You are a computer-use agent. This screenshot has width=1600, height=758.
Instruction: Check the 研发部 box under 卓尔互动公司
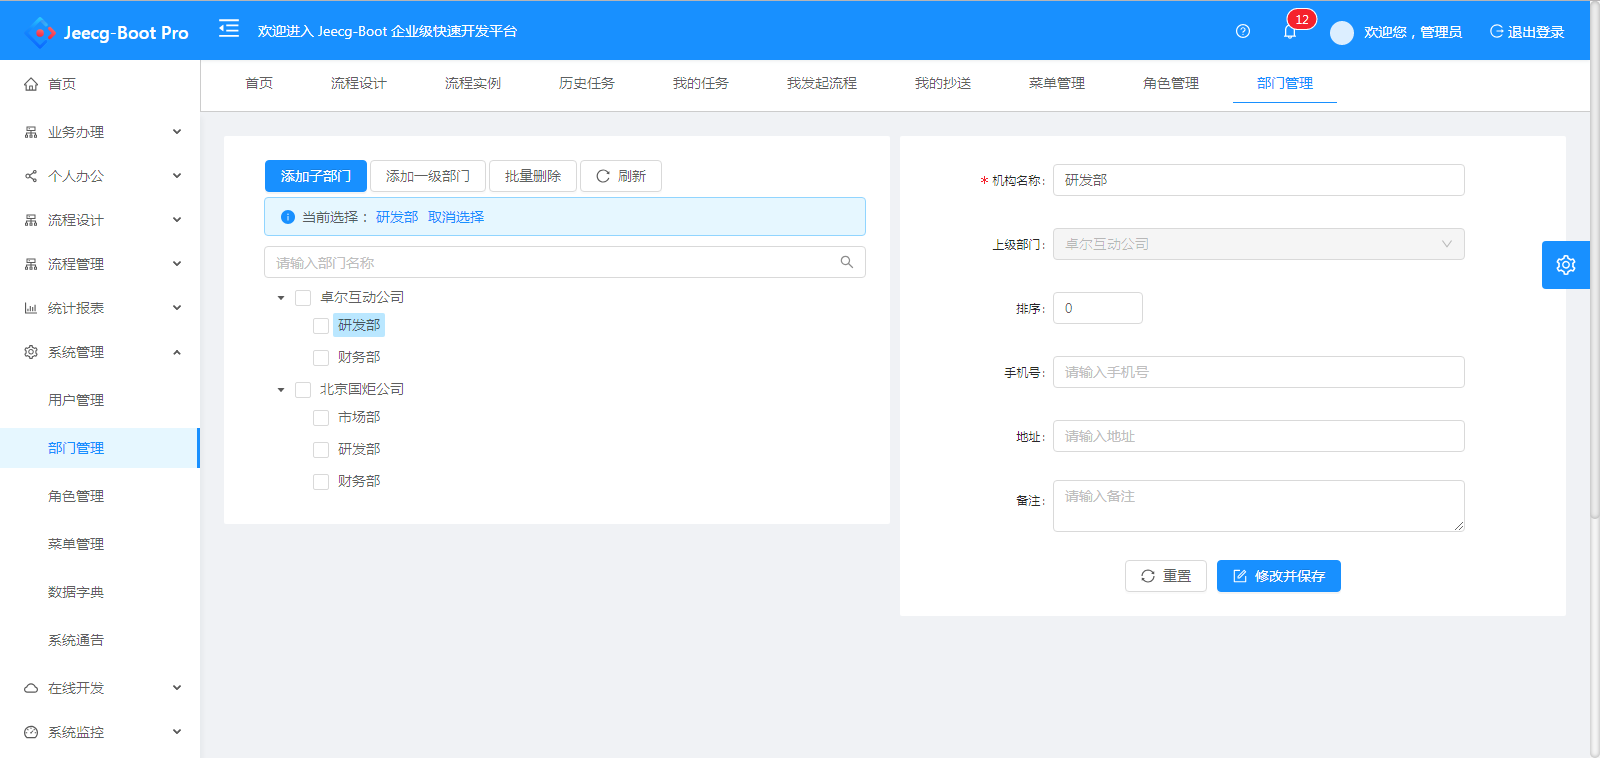pos(321,326)
